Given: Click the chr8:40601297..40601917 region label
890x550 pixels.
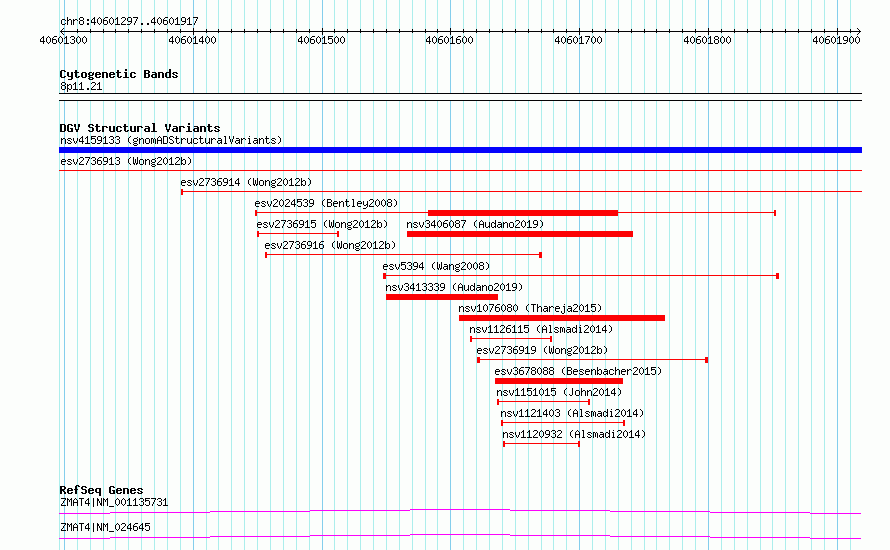Looking at the screenshot, I should 129,21.
